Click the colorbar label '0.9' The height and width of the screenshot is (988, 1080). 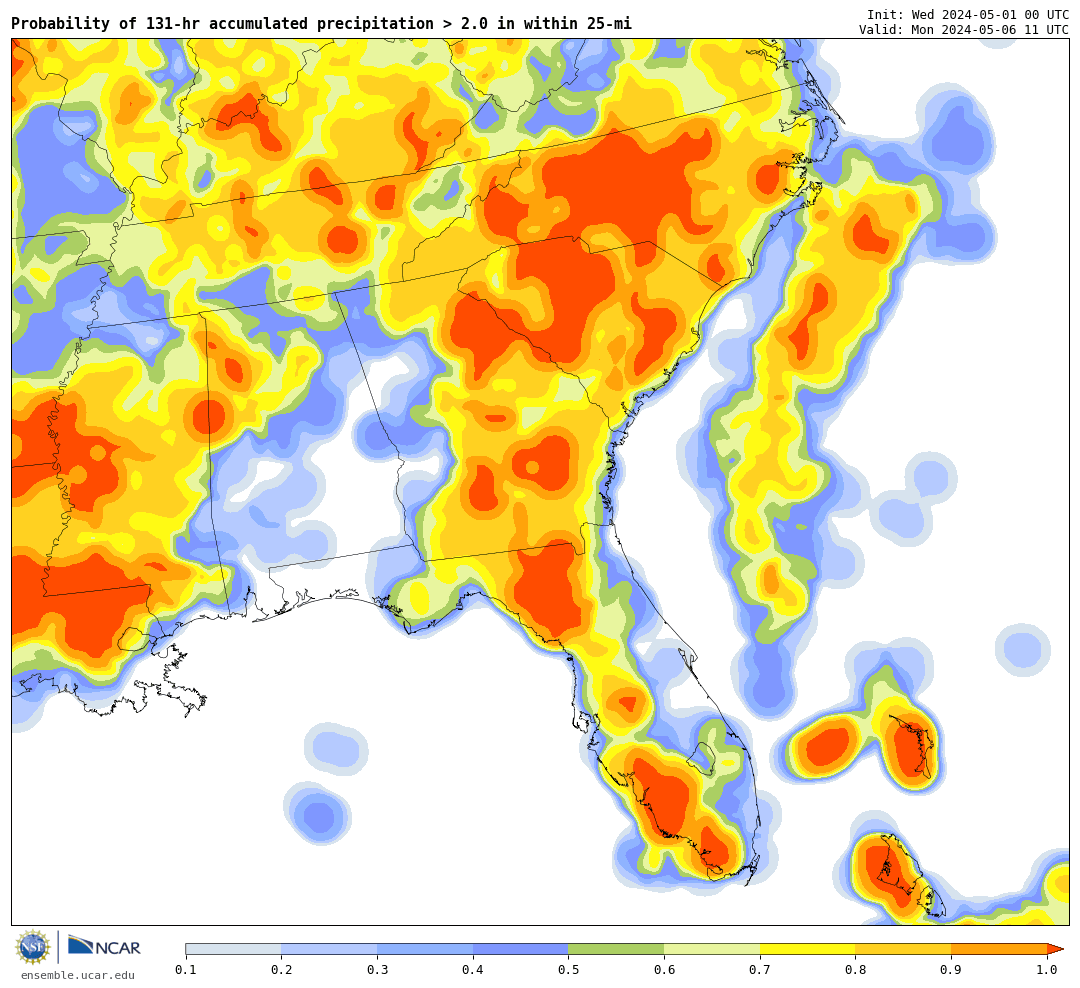click(x=951, y=969)
